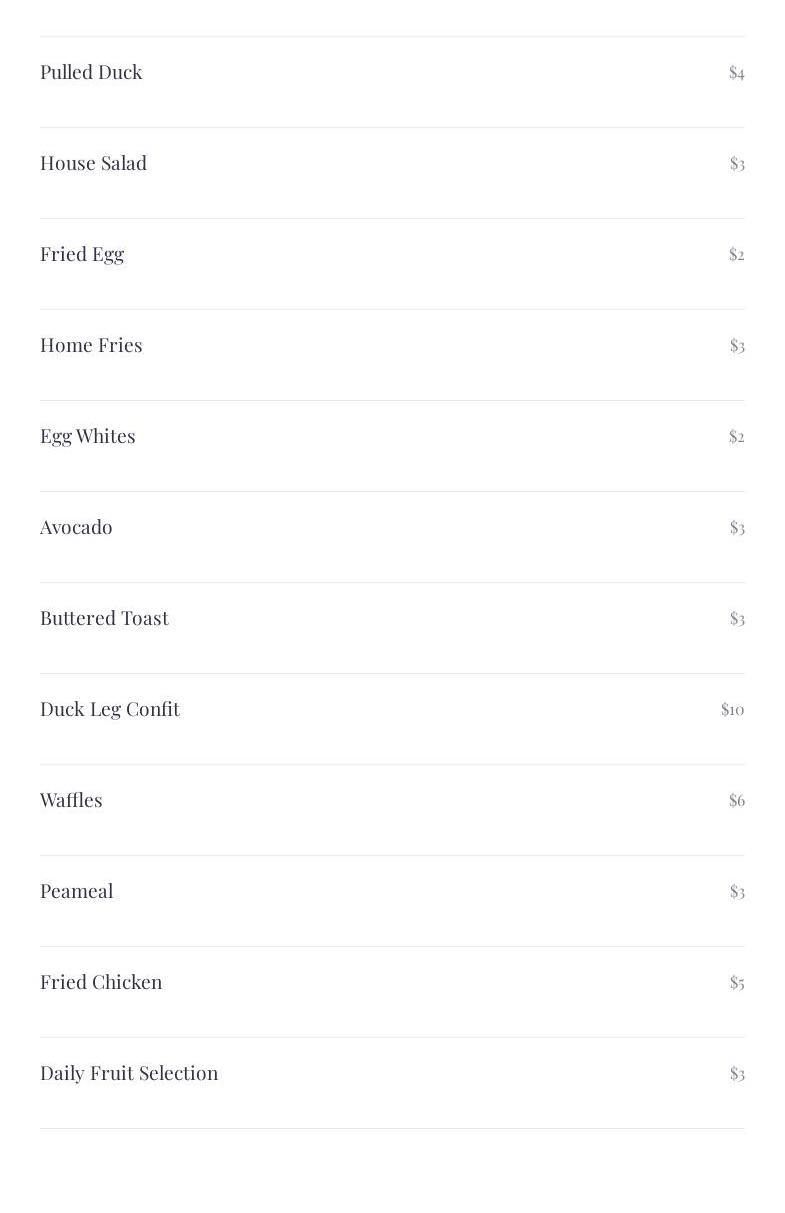Click the $10 price for Duck Leg Confit
785x1213 pixels.
tap(733, 709)
